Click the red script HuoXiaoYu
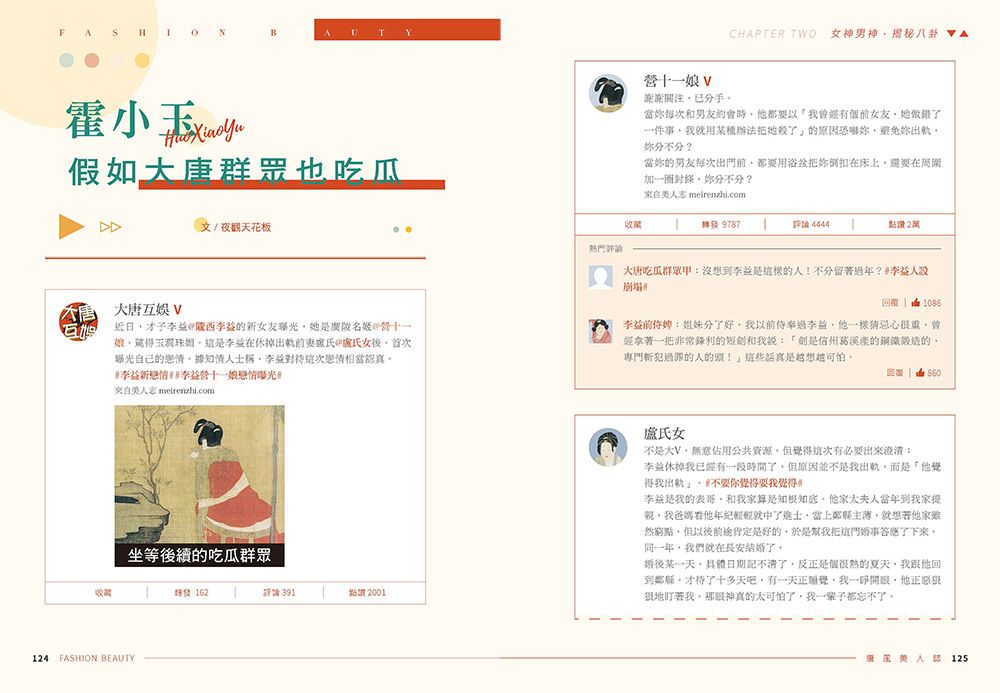Screen dimensions: 1000x693 pos(203,131)
